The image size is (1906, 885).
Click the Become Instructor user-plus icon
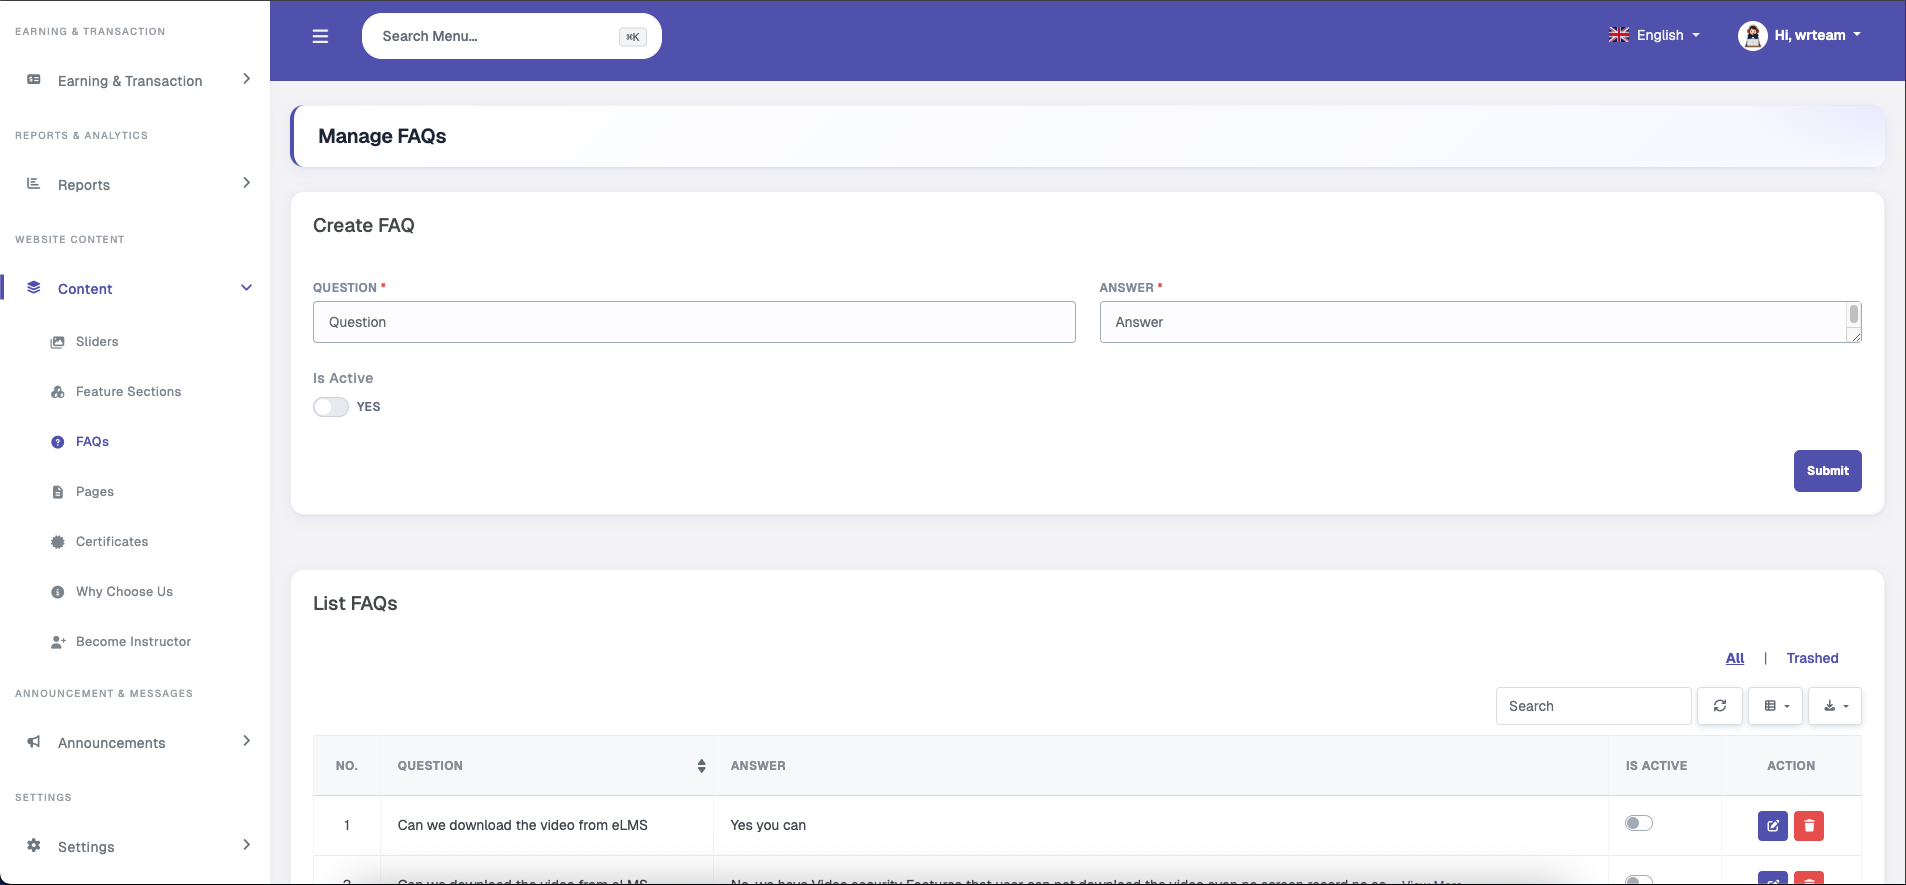[58, 642]
